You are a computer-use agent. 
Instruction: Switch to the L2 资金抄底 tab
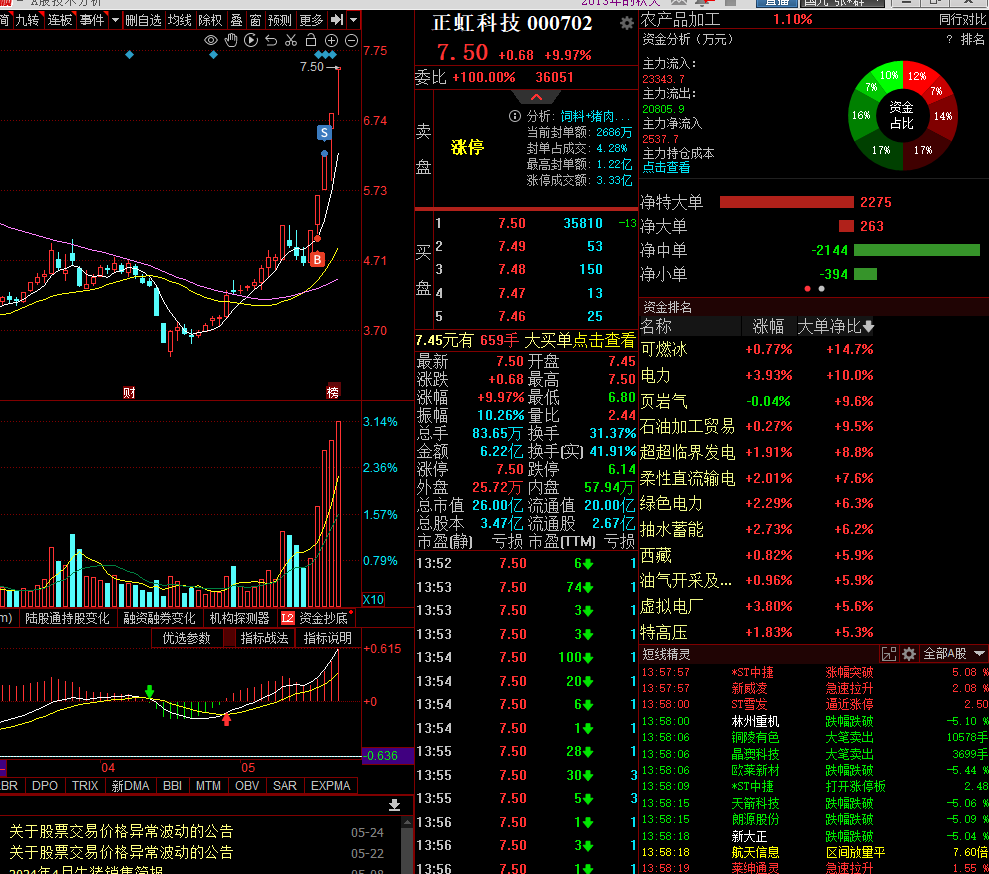pyautogui.click(x=315, y=618)
